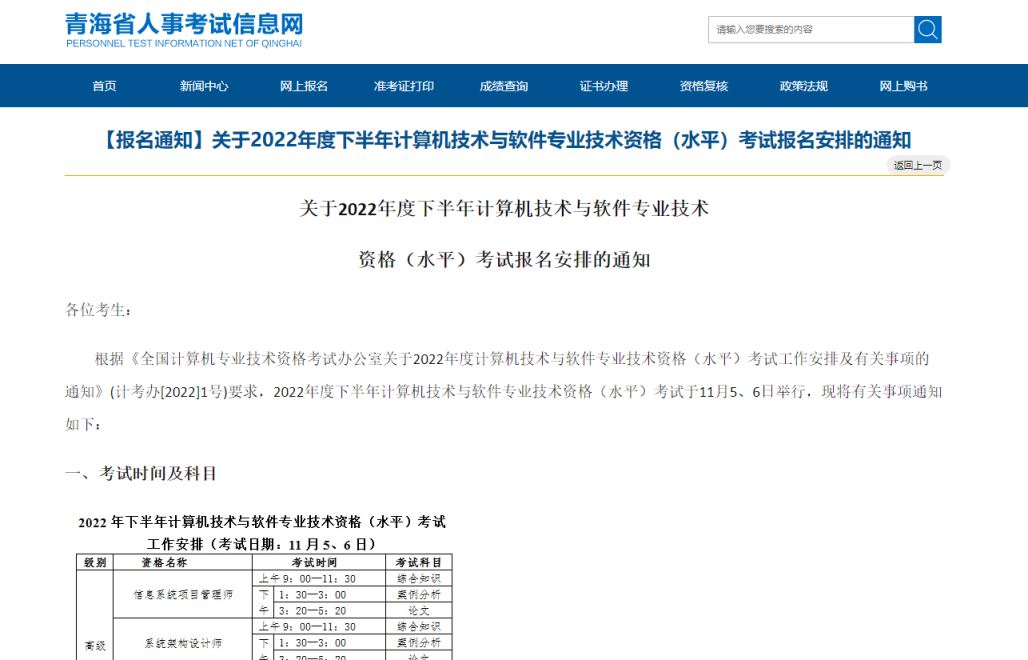Click the blue 【报名通知】 page headline
Viewport: 1028px width, 660px height.
pyautogui.click(x=505, y=140)
